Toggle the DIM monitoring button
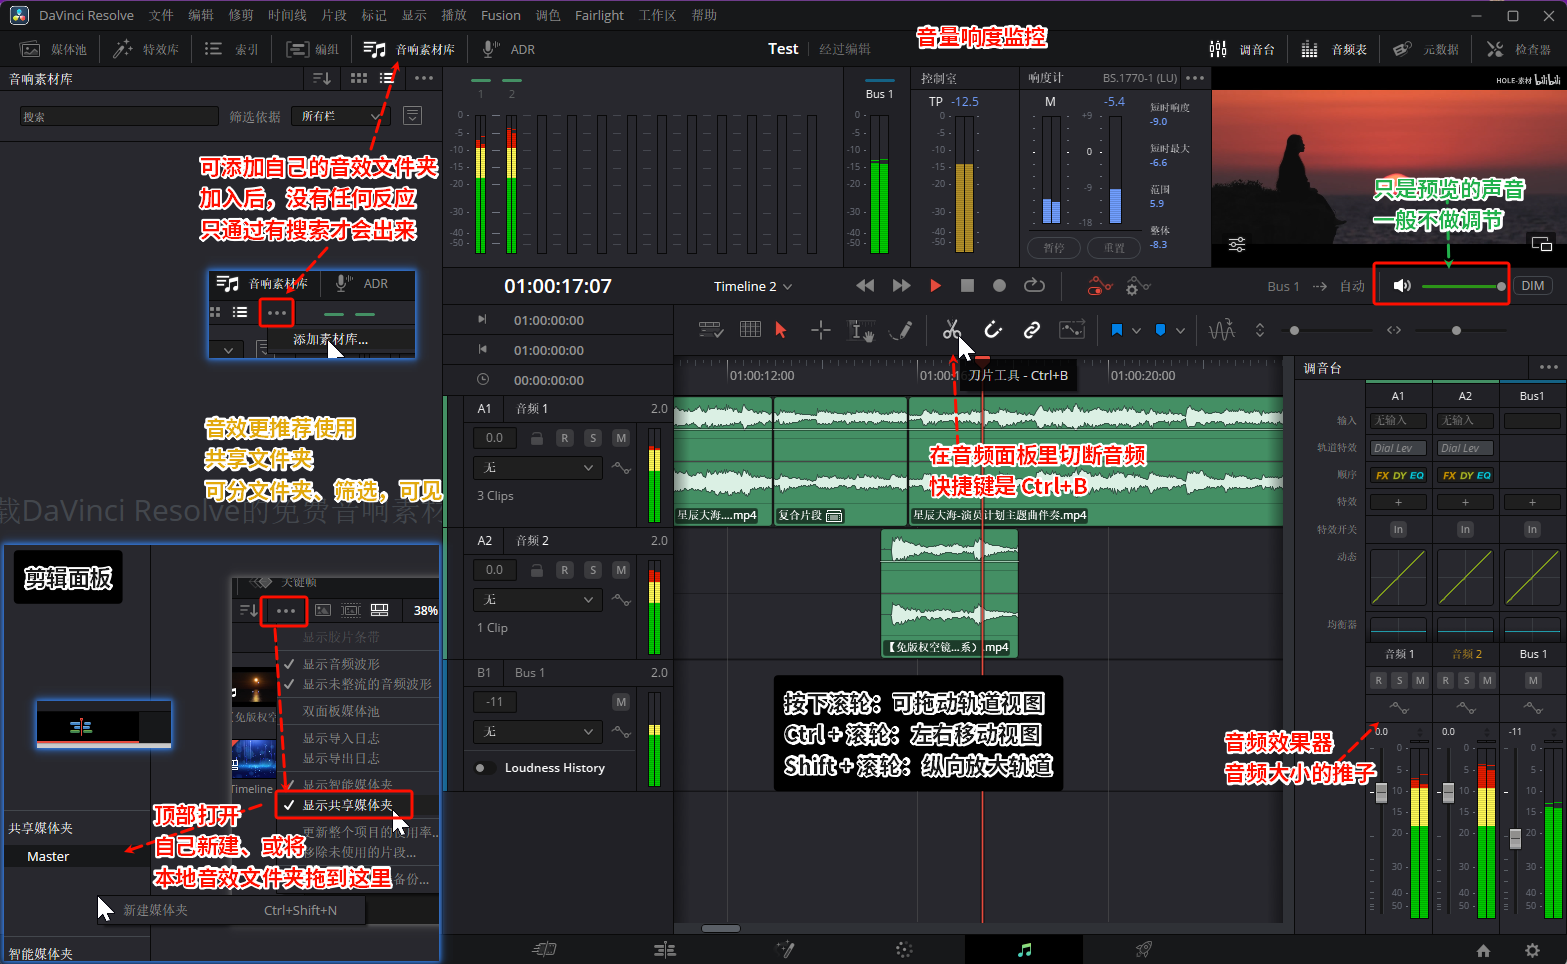Viewport: 1567px width, 964px height. coord(1532,286)
